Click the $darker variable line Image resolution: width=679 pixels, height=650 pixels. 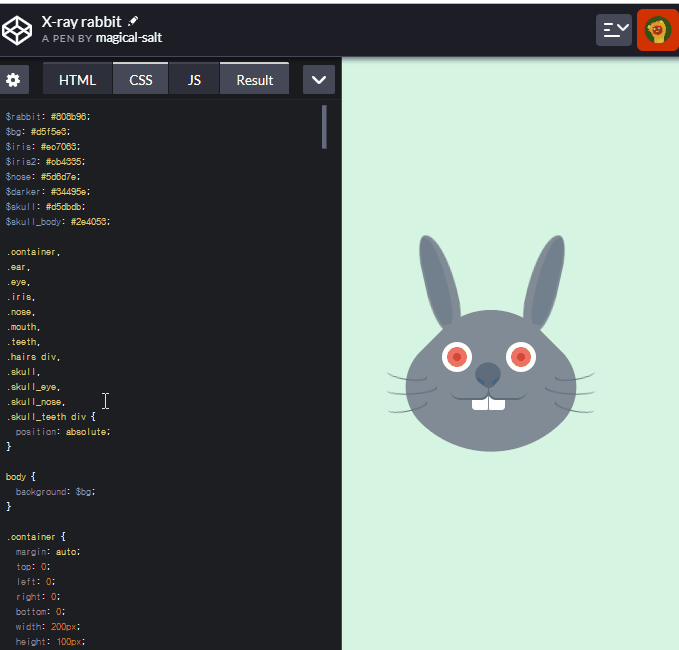tap(48, 191)
